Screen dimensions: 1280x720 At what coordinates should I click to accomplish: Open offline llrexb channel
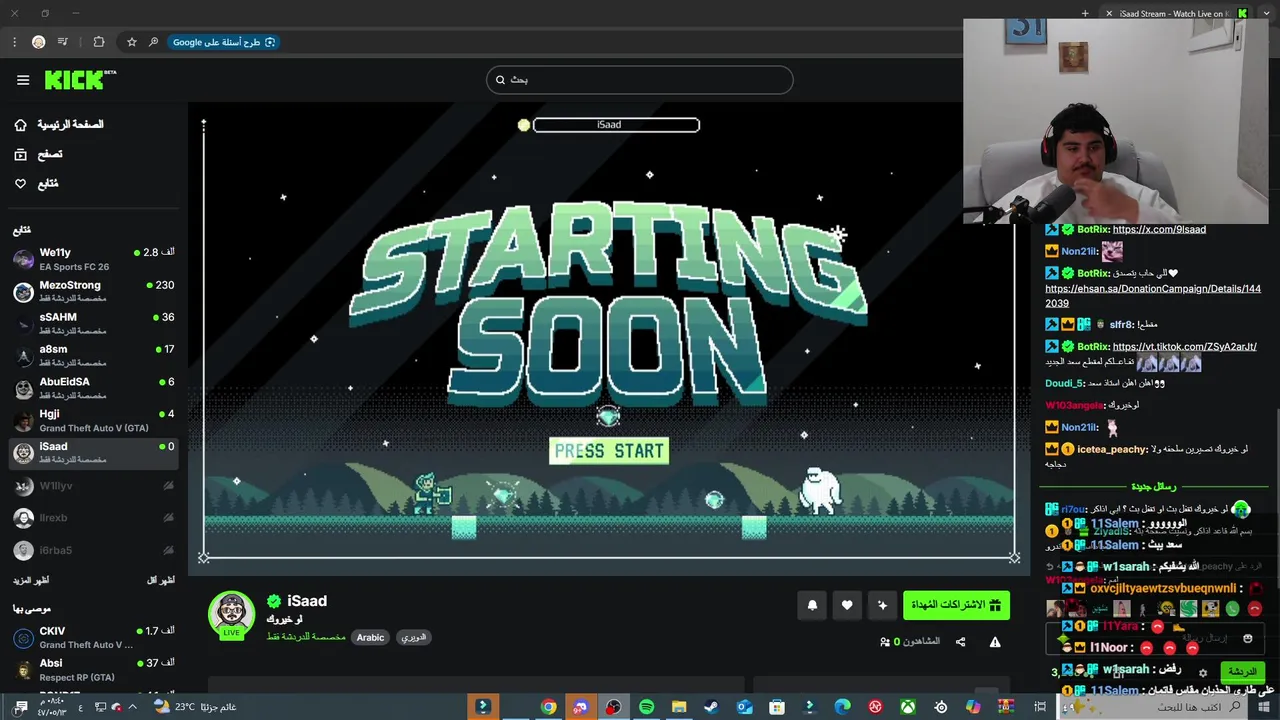[94, 518]
